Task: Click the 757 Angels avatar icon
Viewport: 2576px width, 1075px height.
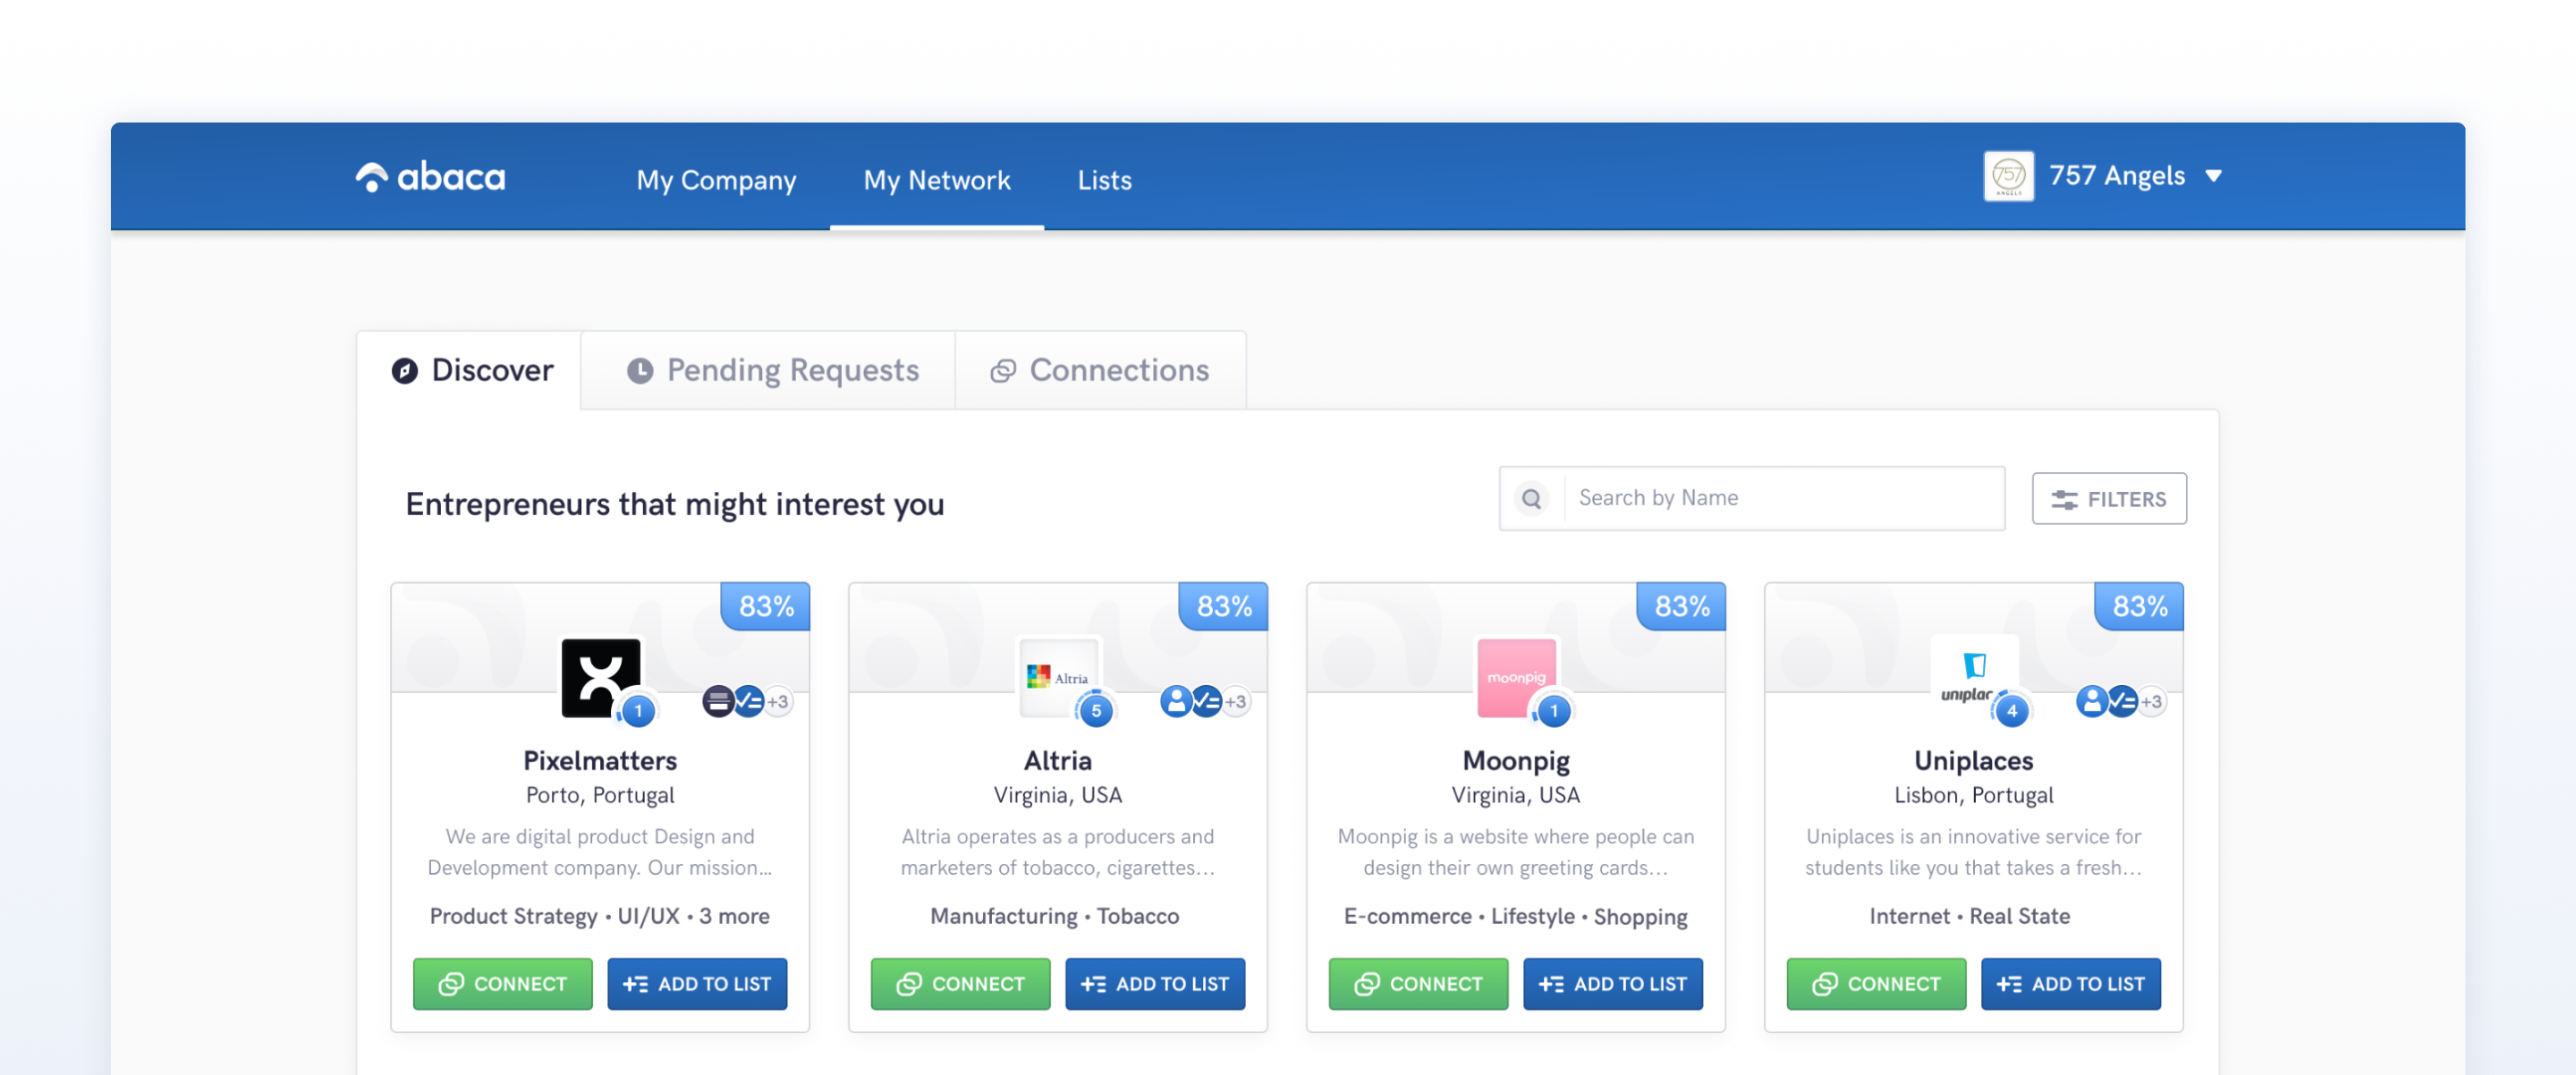Action: [2008, 176]
